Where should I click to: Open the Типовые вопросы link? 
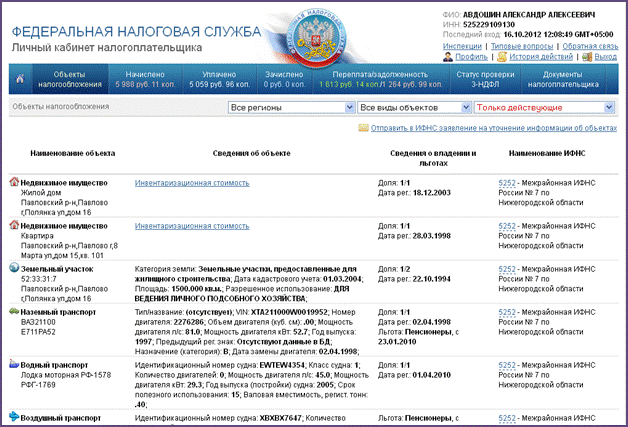(522, 46)
